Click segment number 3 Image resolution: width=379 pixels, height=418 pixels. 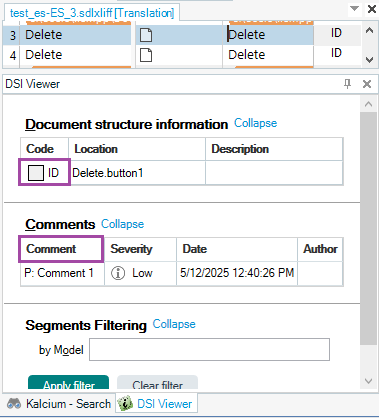(x=12, y=35)
